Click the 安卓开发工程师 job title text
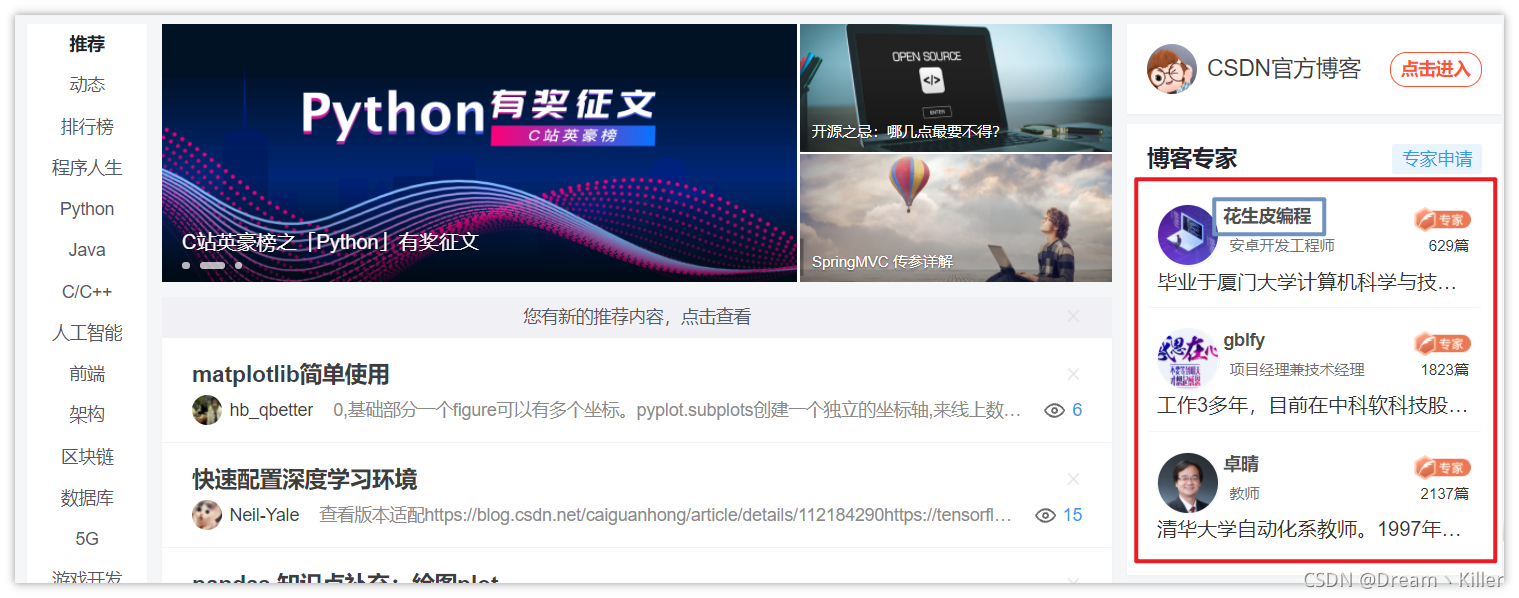 pos(1282,245)
